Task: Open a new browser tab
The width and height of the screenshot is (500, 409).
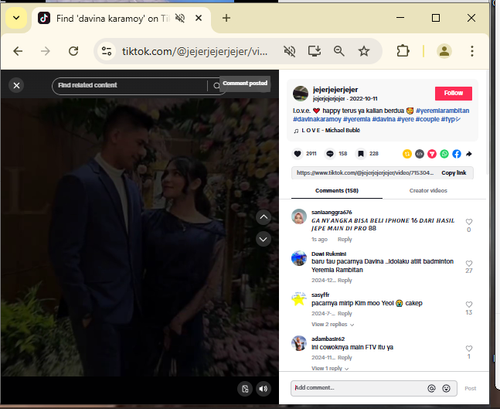Action: (x=226, y=18)
